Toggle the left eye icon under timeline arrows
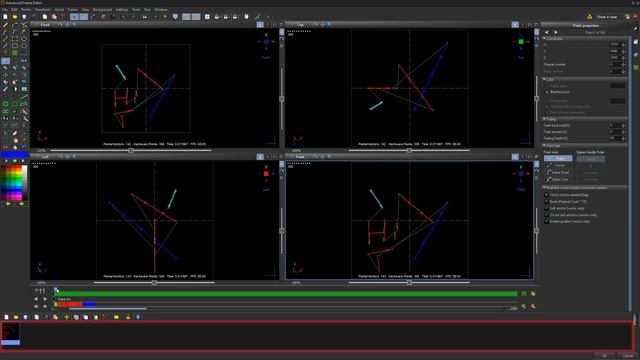The image size is (640, 360). pyautogui.click(x=36, y=307)
